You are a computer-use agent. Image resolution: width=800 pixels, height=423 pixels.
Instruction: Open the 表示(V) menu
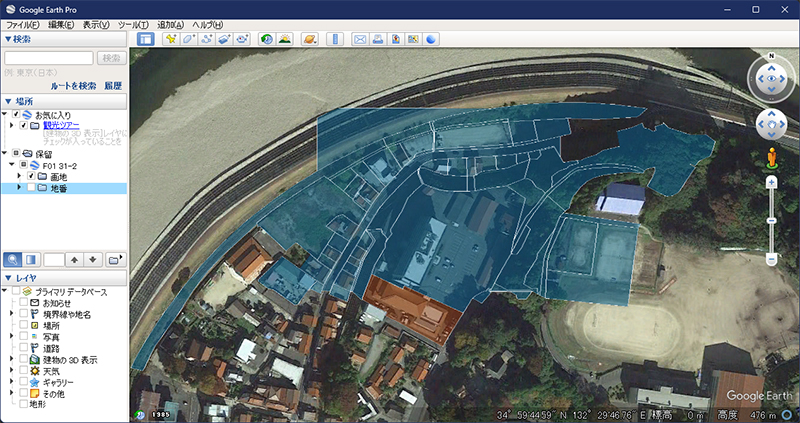pos(96,24)
